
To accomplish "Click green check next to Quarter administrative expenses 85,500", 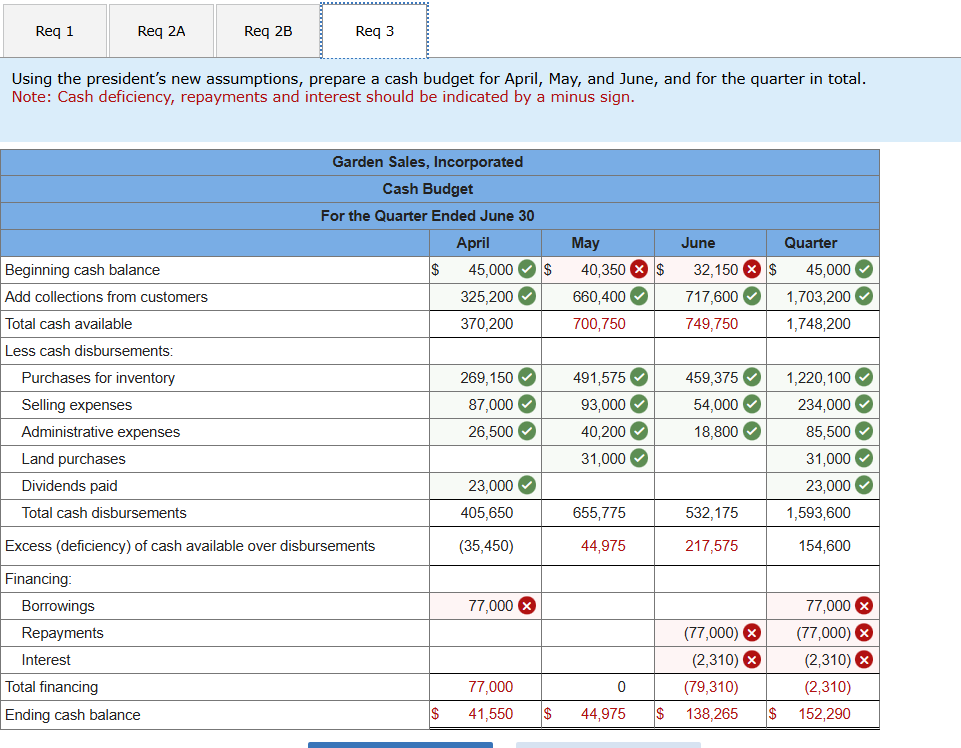I will (864, 431).
